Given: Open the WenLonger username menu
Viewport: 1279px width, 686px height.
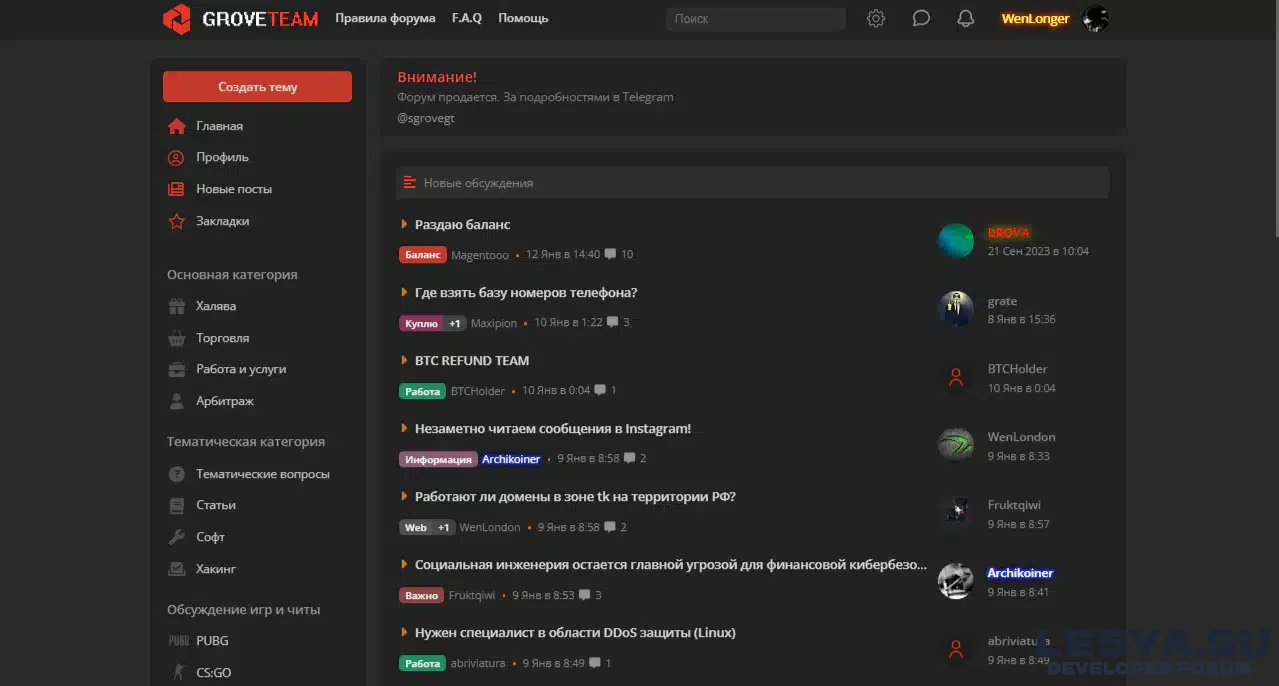Looking at the screenshot, I should tap(1035, 19).
